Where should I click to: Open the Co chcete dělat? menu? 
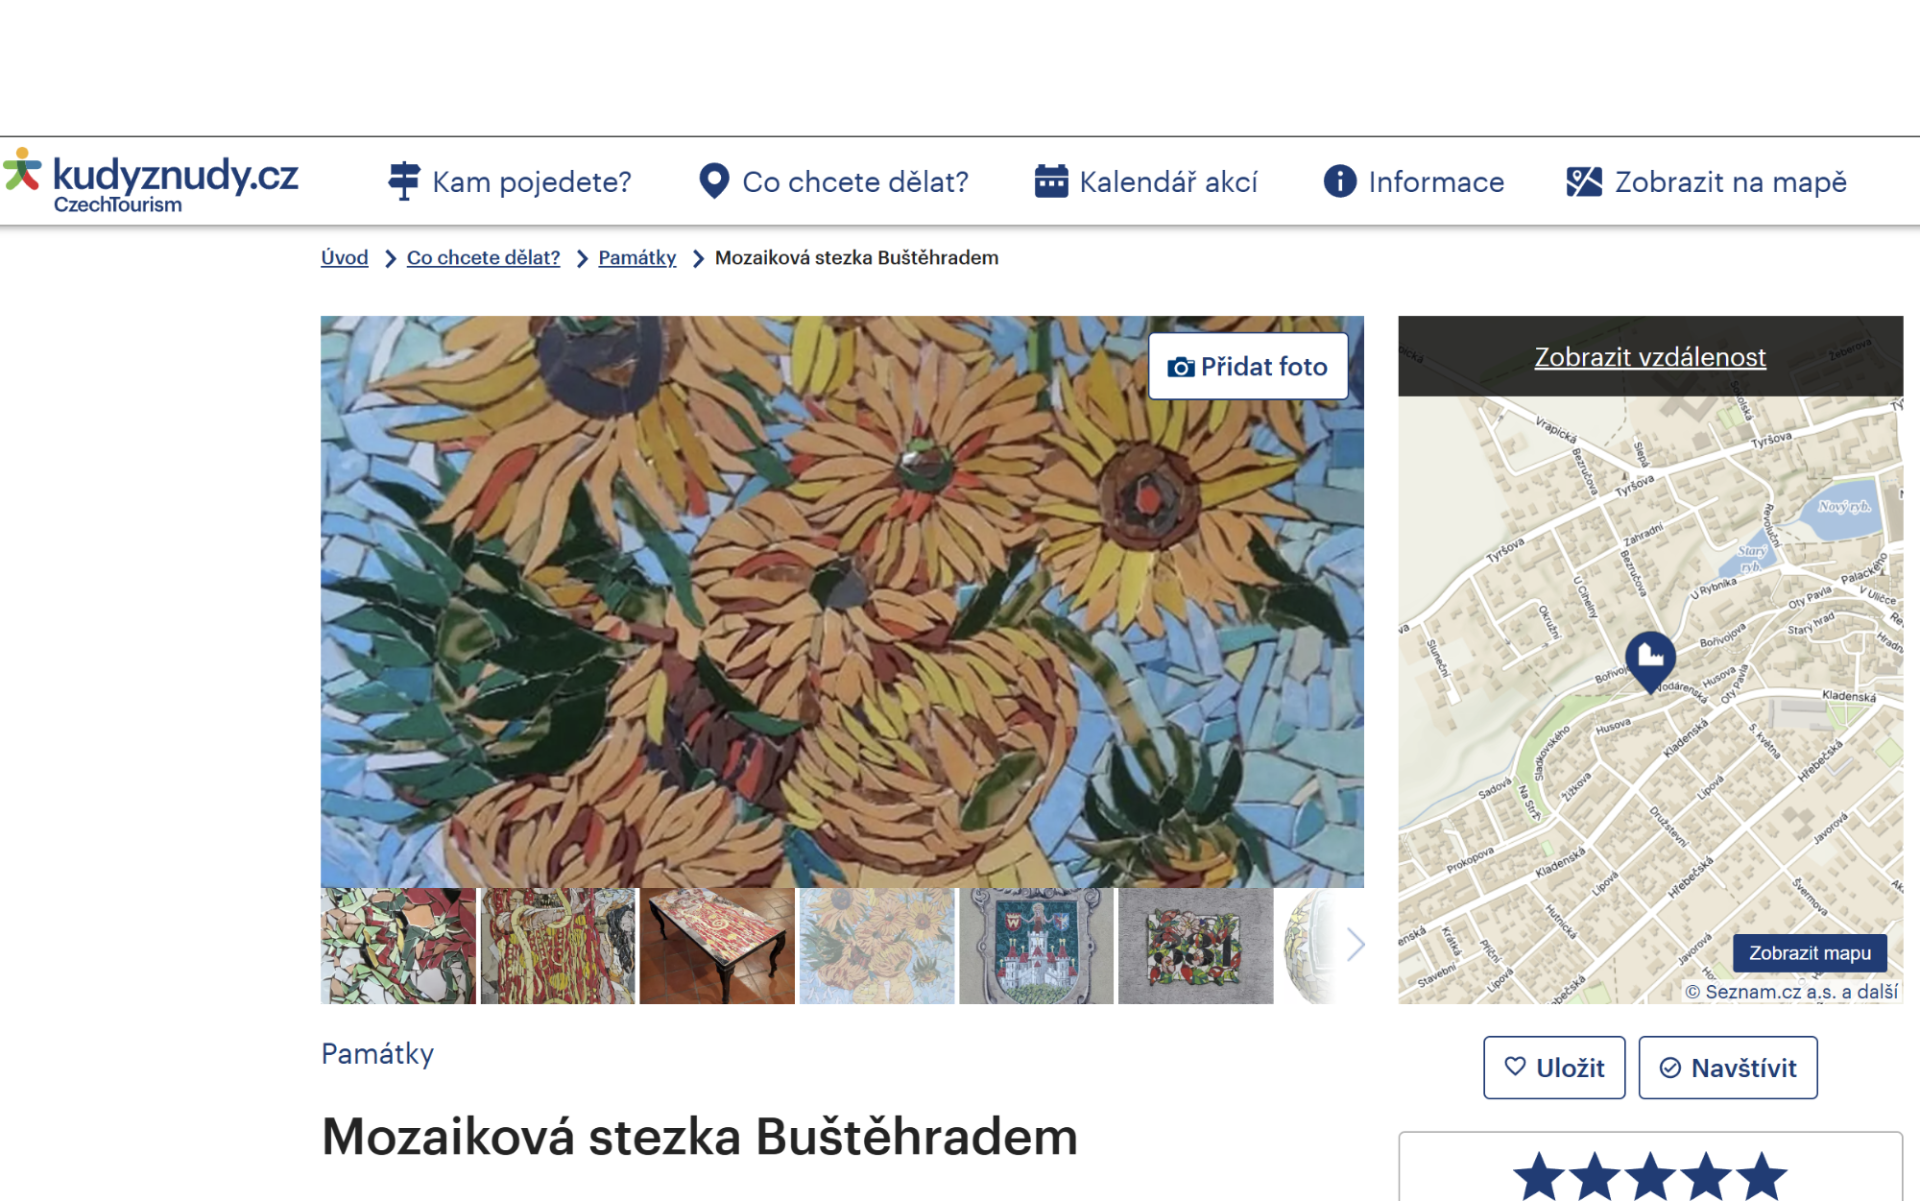(x=834, y=182)
